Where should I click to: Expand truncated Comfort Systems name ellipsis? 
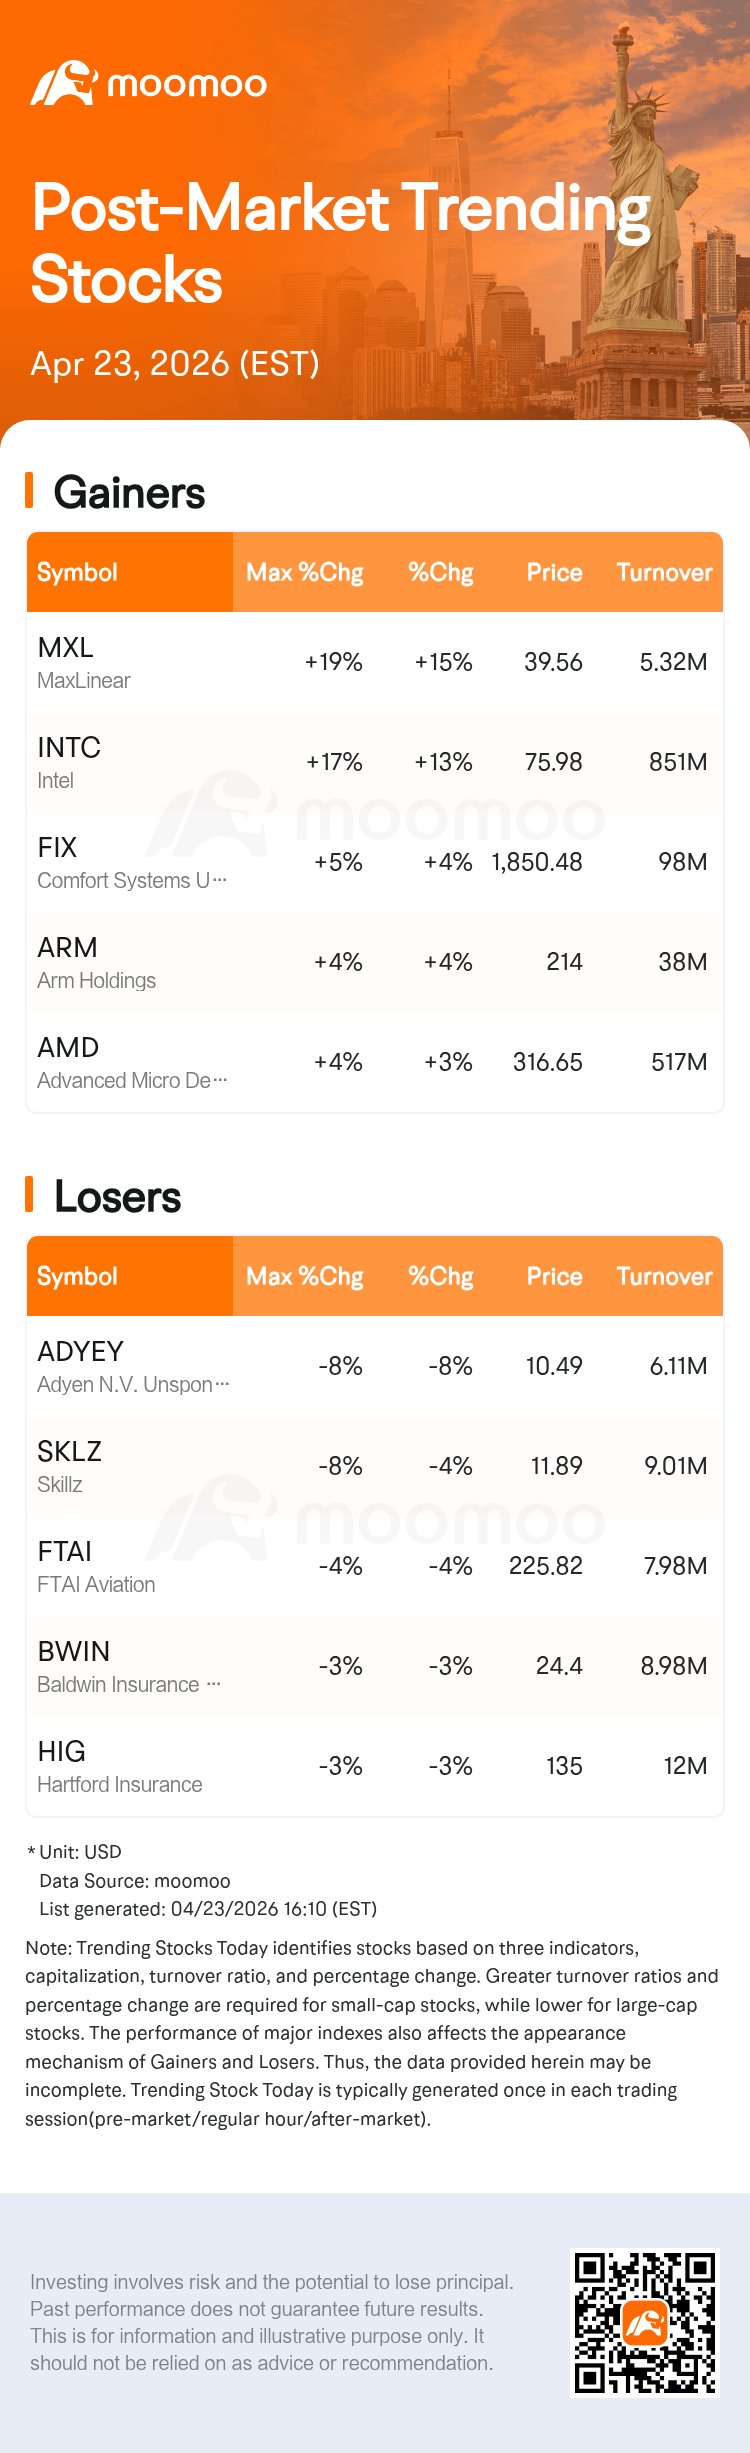(220, 880)
